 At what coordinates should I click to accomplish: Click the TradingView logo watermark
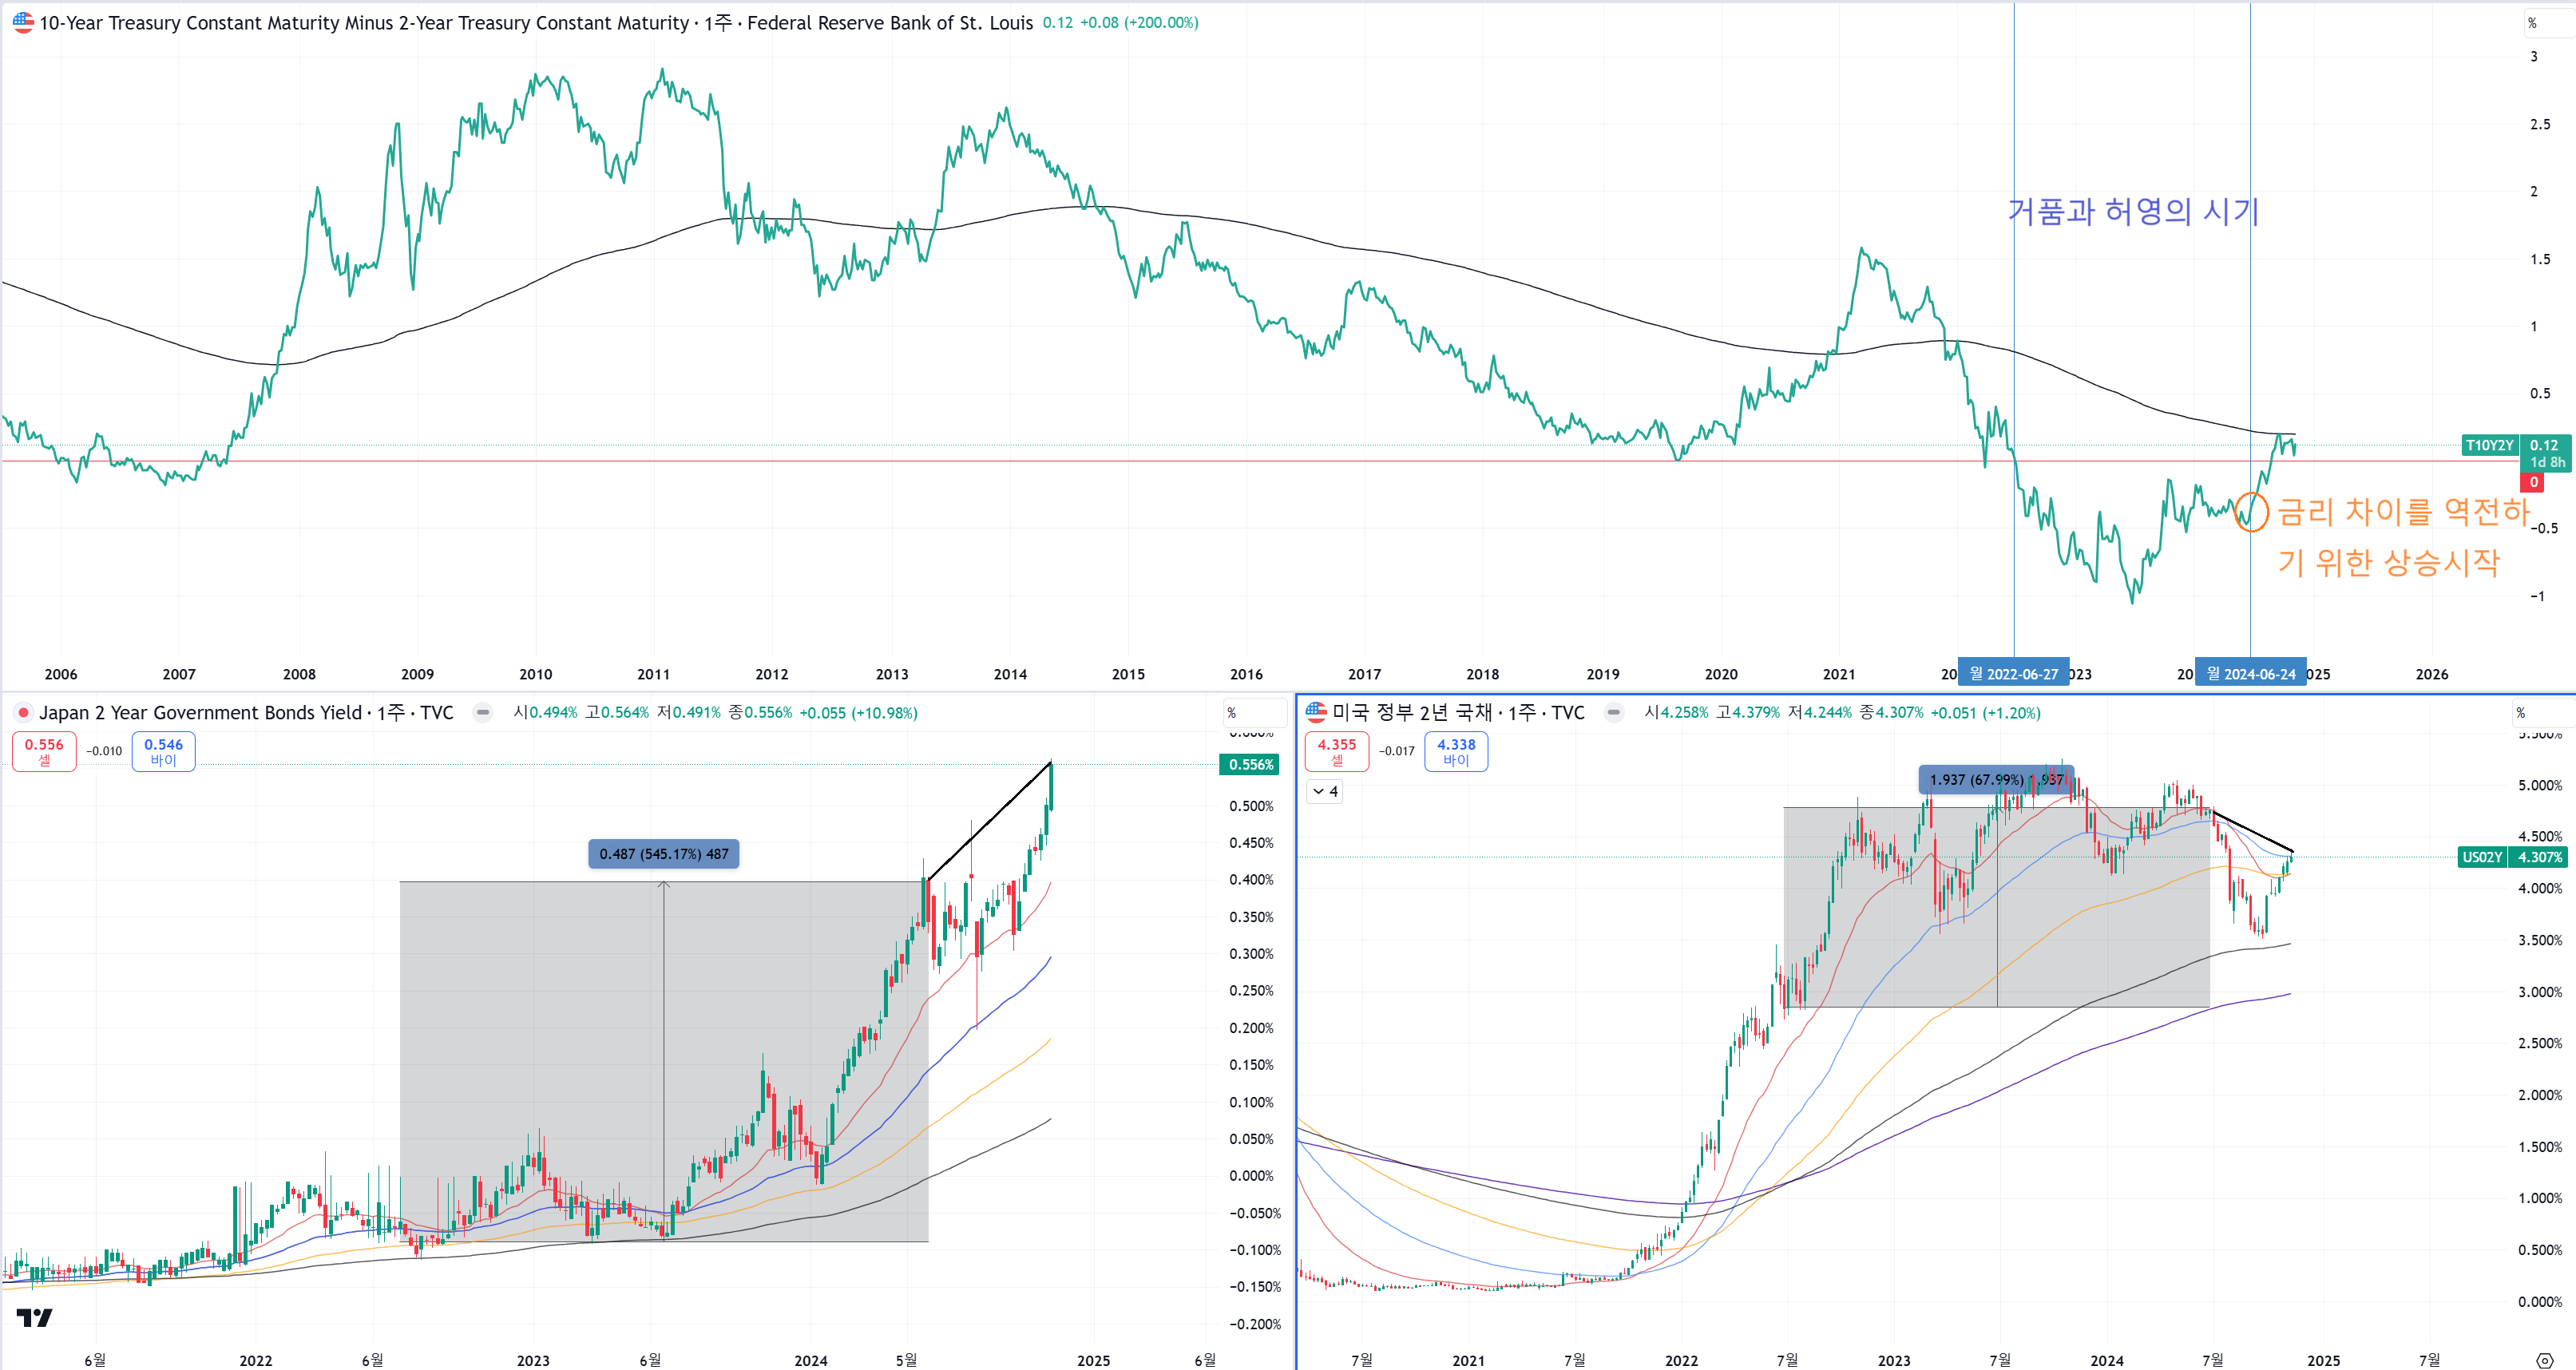pos(34,1318)
